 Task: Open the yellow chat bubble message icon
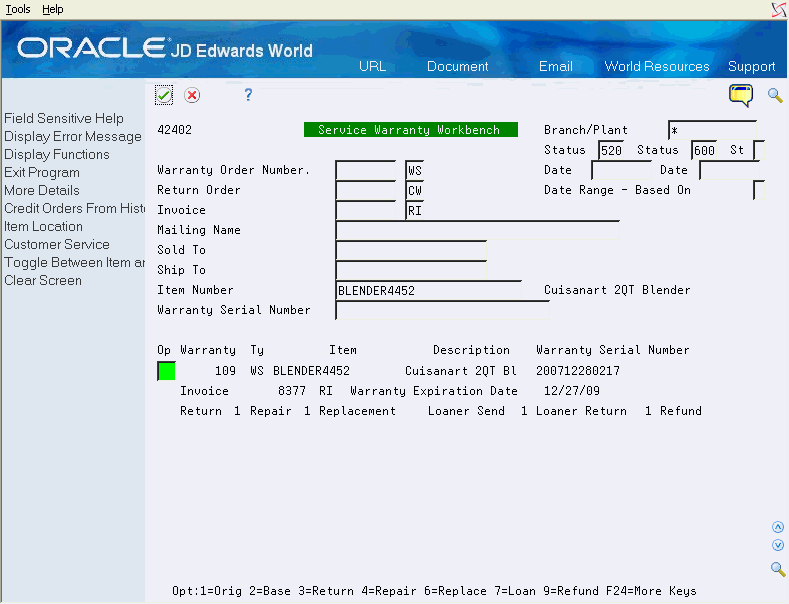coord(741,95)
